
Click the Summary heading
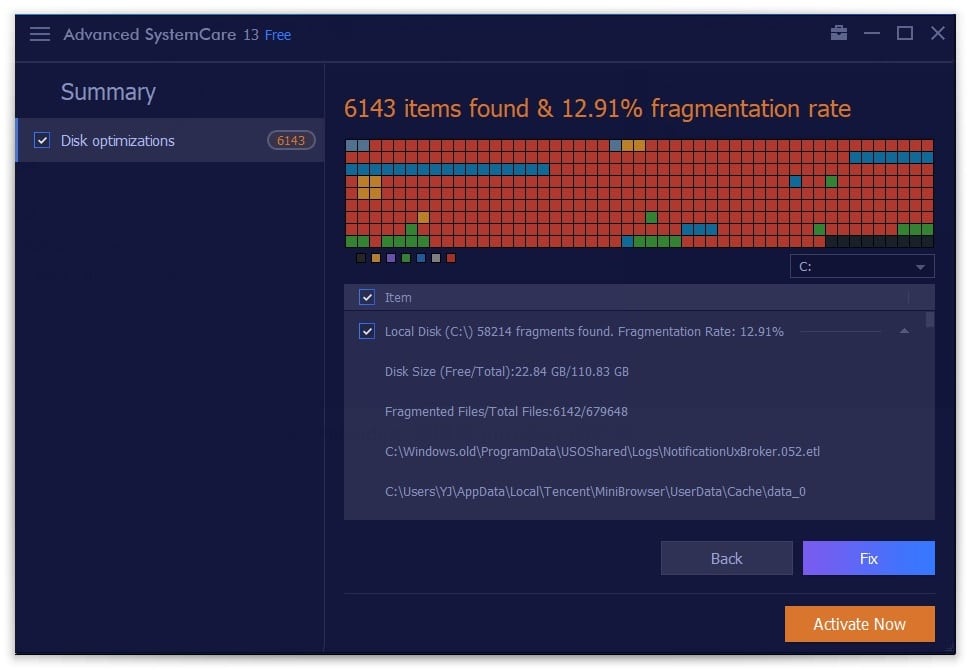(108, 92)
